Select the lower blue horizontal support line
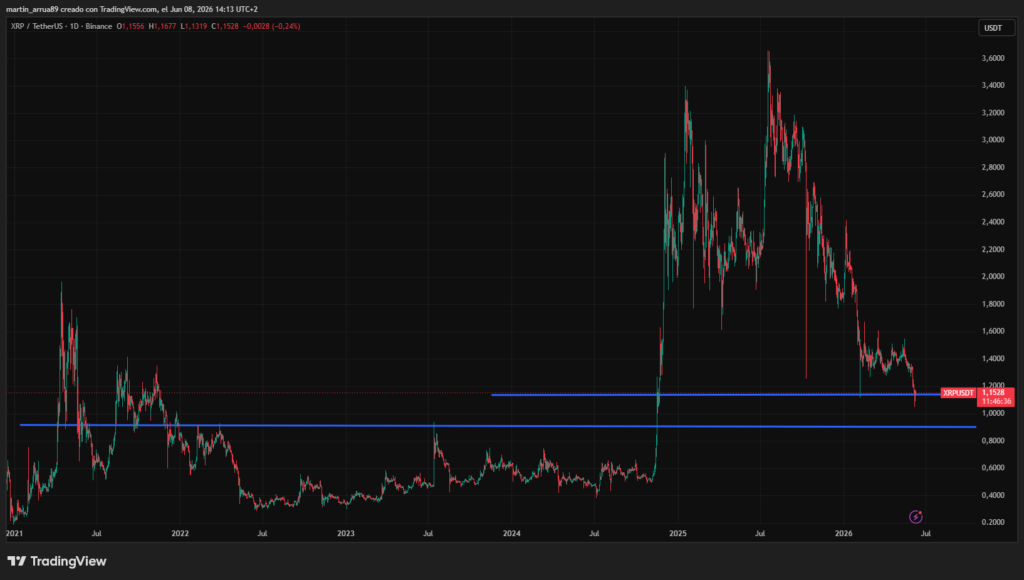The width and height of the screenshot is (1024, 580). [498, 426]
